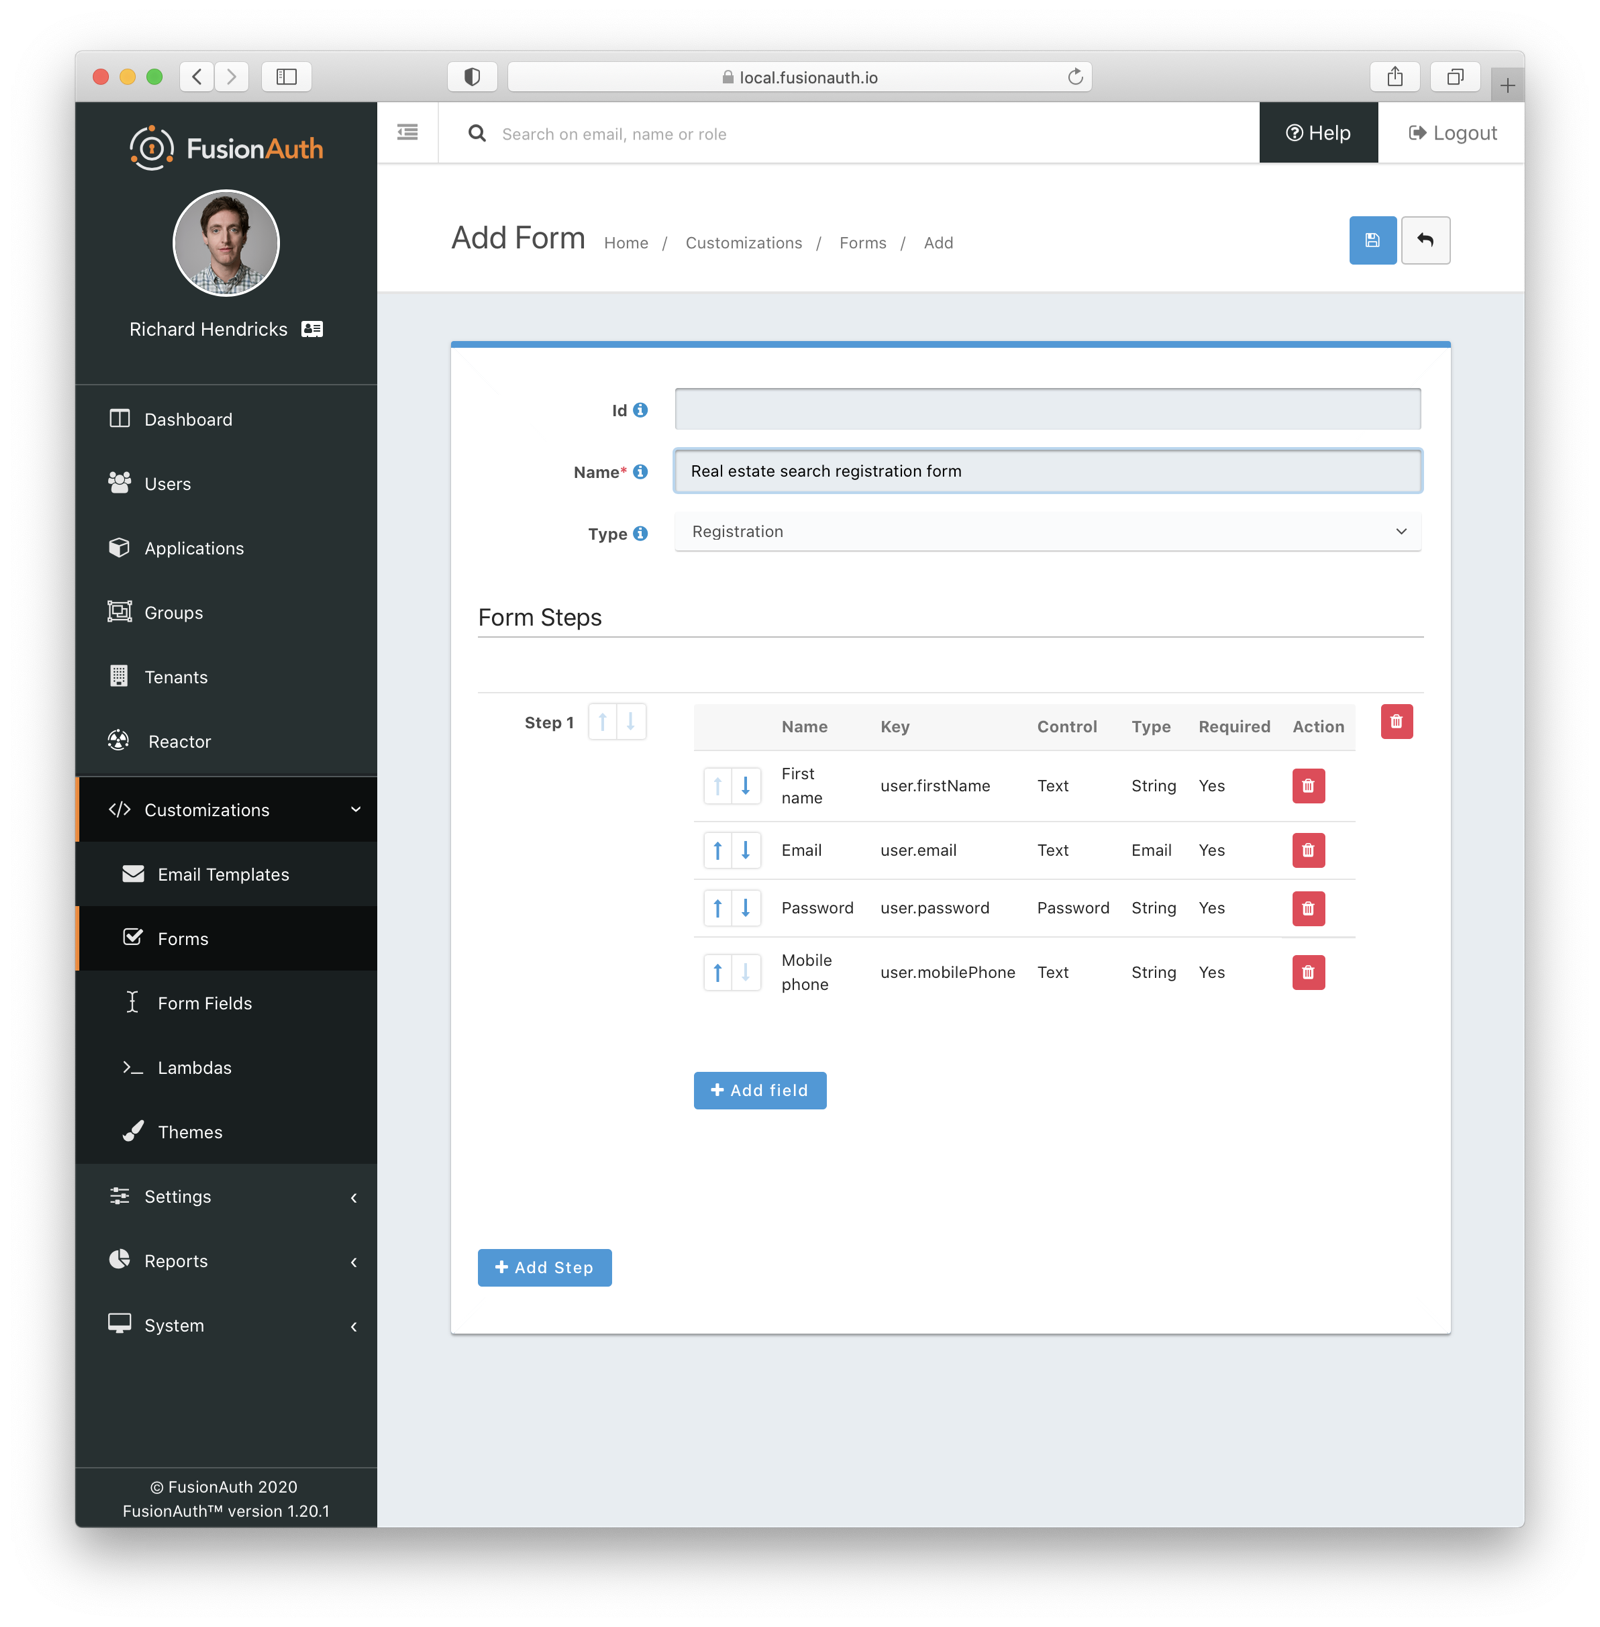Image resolution: width=1600 pixels, height=1627 pixels.
Task: Move First name field down
Action: [746, 786]
